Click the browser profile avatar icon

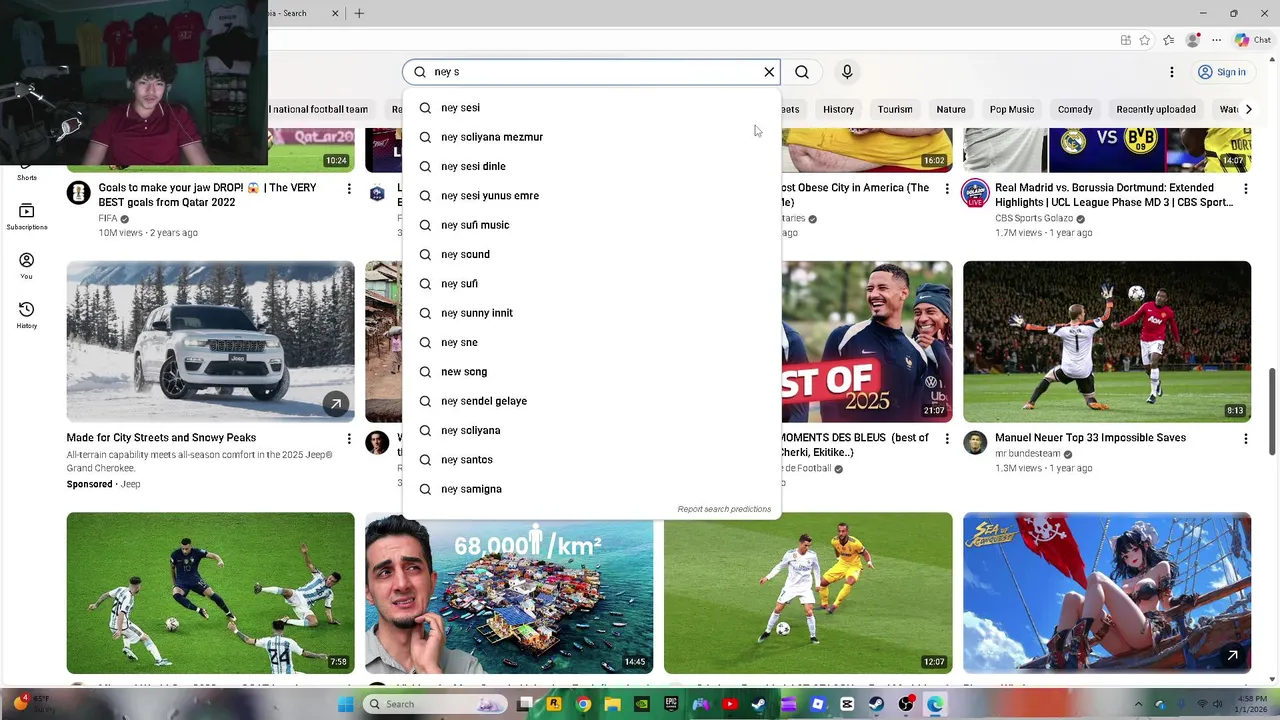point(1192,40)
